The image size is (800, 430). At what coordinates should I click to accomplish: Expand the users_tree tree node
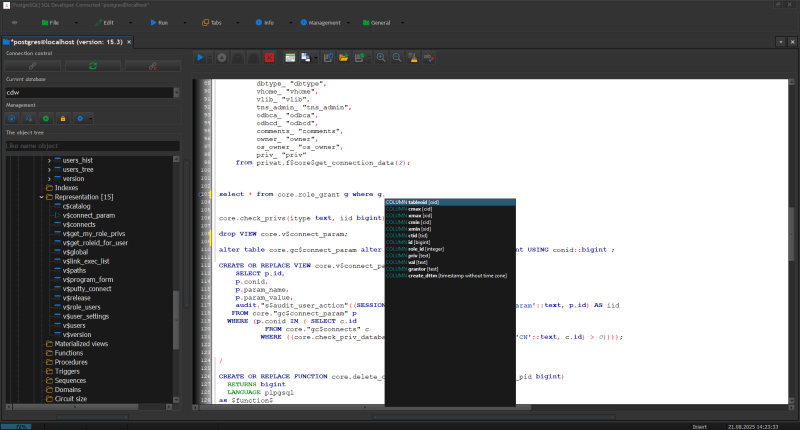49,169
